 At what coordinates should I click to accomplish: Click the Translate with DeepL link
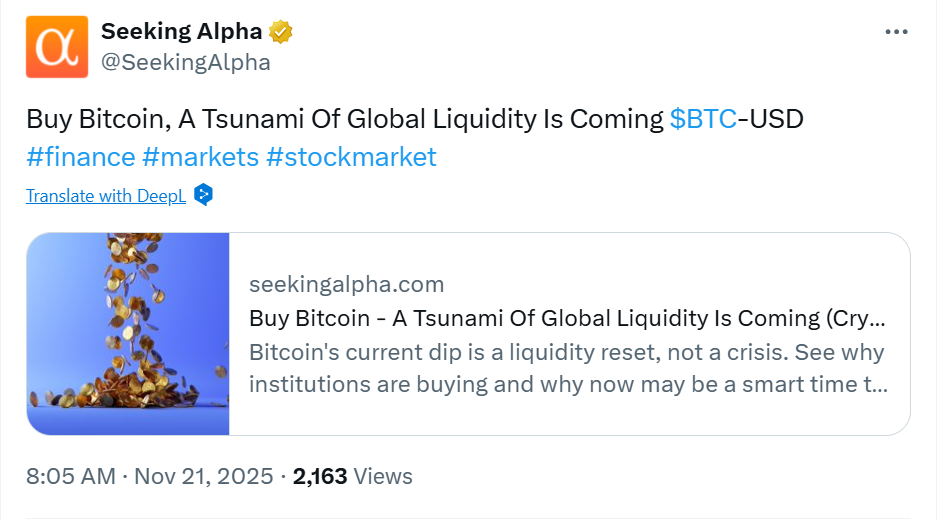[106, 195]
